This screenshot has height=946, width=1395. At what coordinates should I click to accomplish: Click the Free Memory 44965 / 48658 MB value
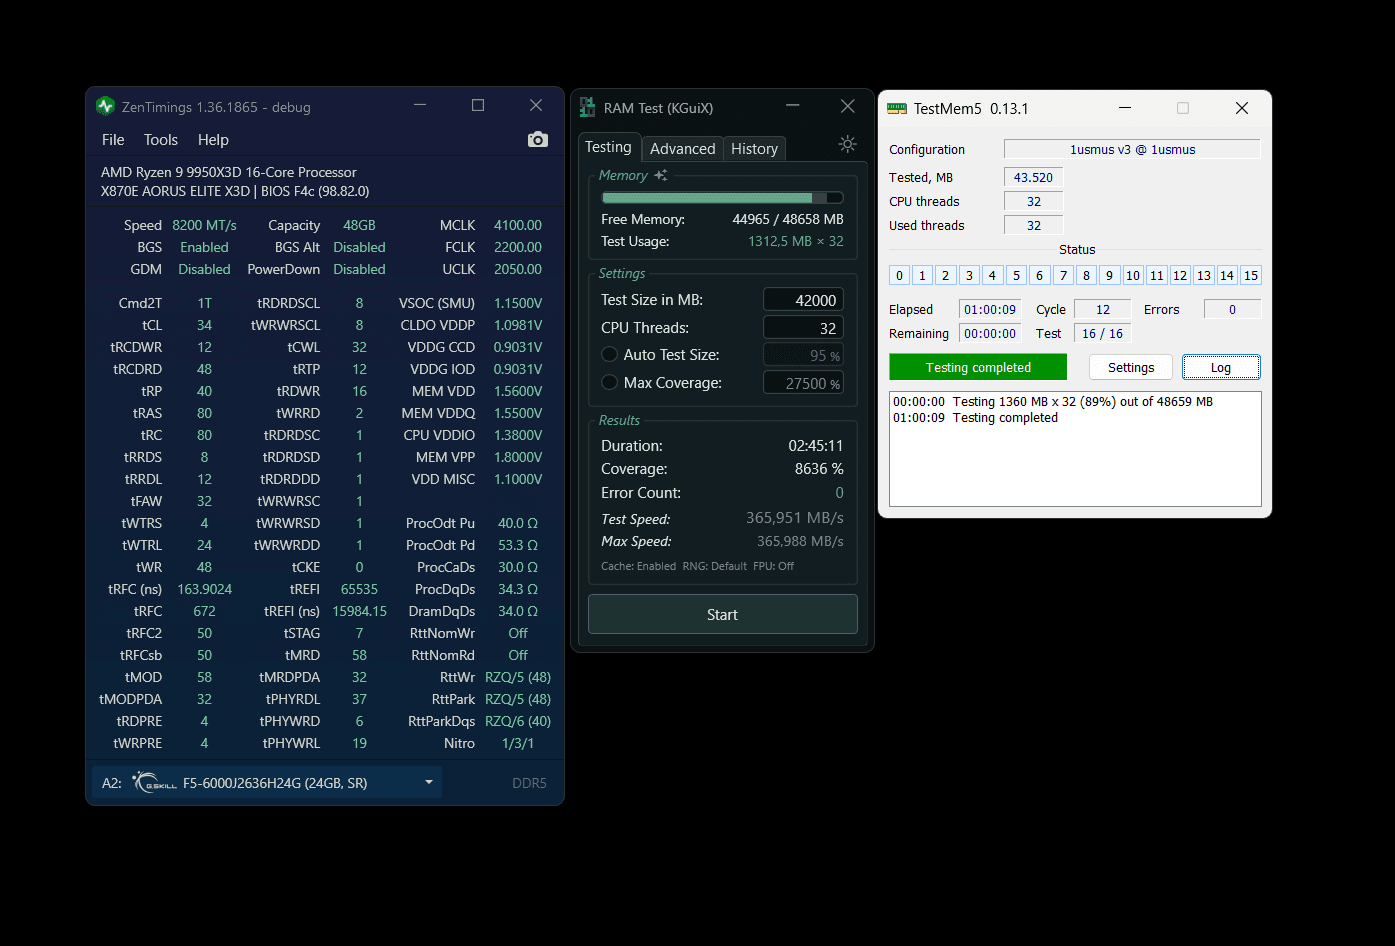point(788,219)
